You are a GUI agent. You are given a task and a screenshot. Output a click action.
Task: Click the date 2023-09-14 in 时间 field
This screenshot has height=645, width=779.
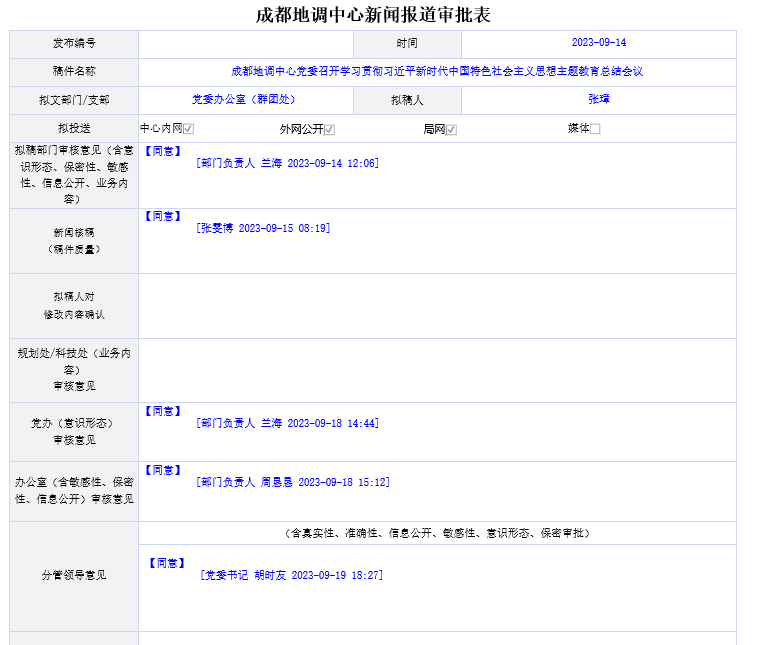(x=598, y=43)
